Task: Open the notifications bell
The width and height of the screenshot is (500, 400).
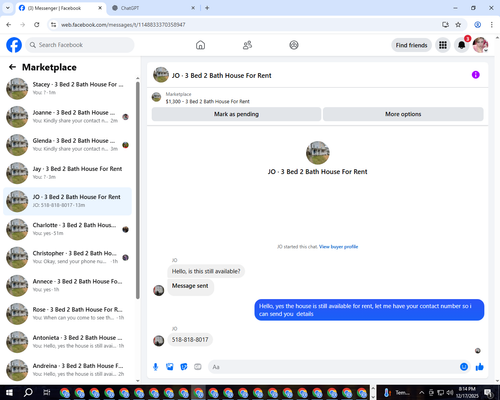Action: click(462, 45)
